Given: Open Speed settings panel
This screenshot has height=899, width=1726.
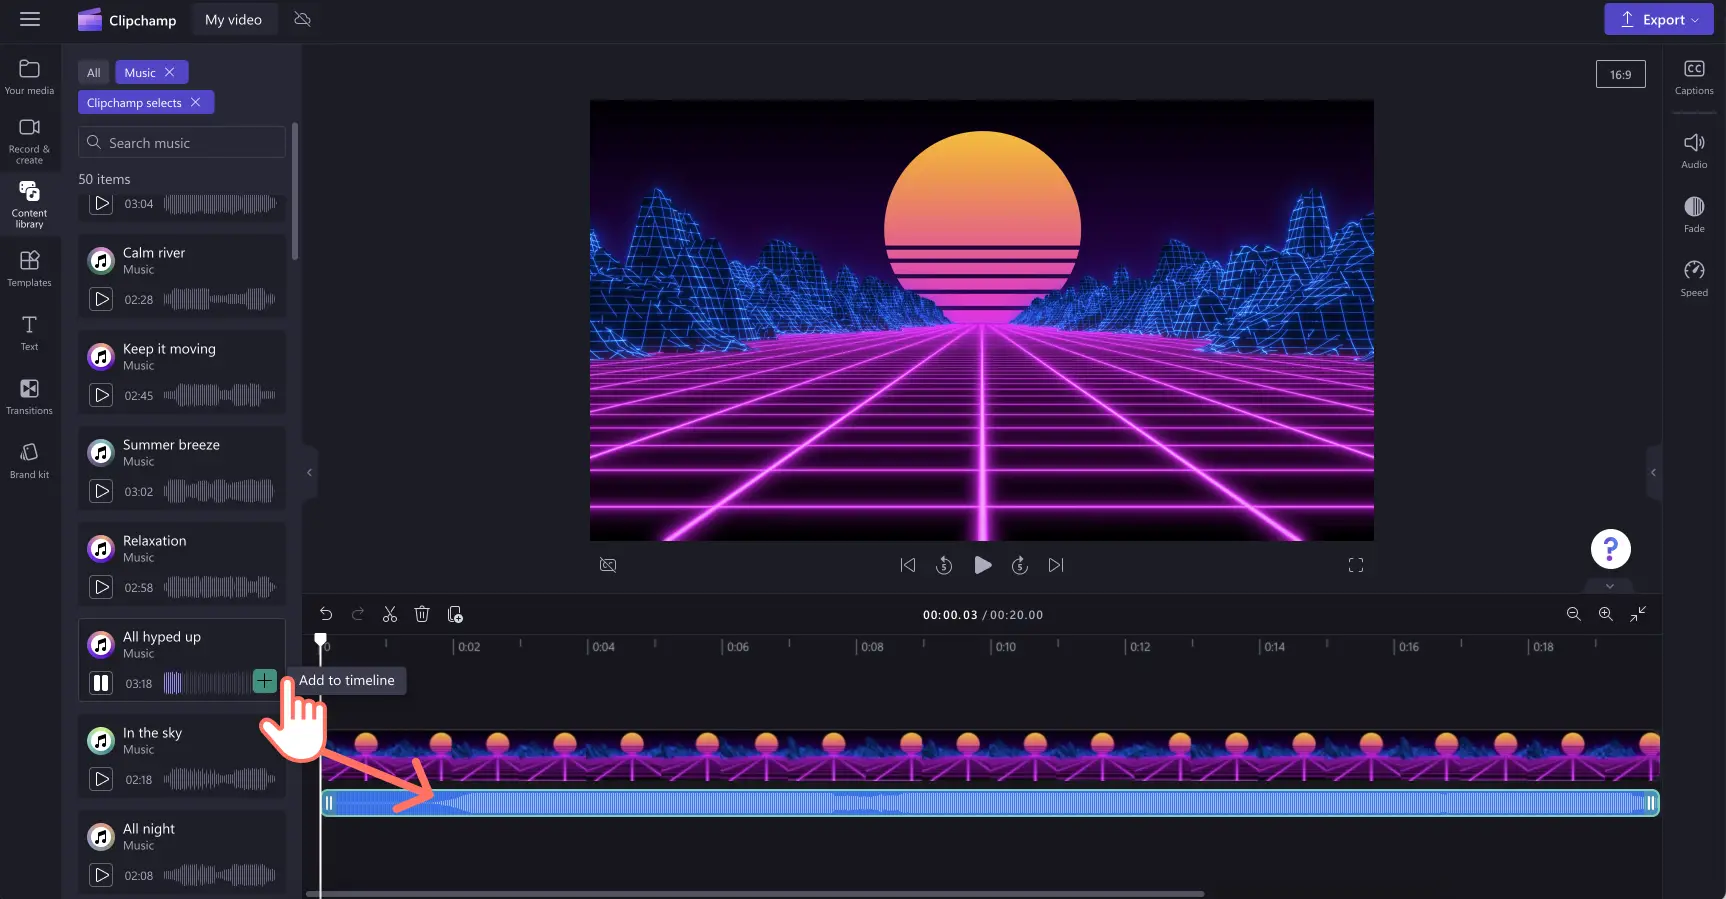Looking at the screenshot, I should 1694,278.
